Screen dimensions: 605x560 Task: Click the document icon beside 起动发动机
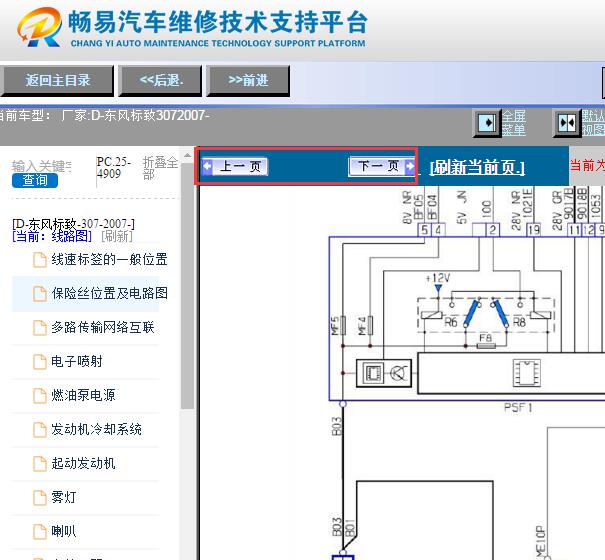click(x=40, y=464)
